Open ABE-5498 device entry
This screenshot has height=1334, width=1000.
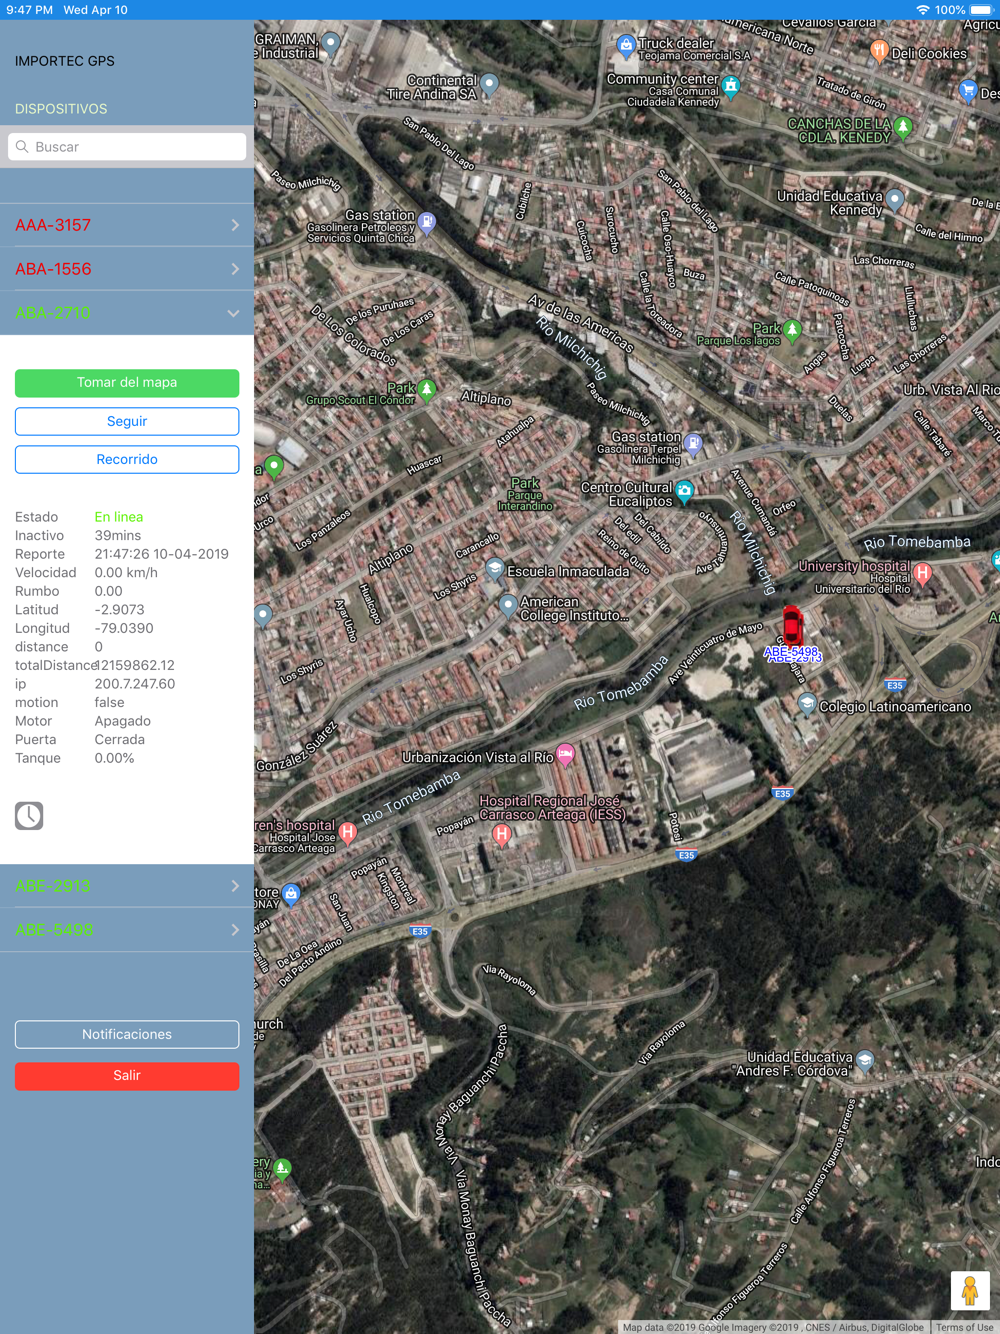[x=126, y=930]
